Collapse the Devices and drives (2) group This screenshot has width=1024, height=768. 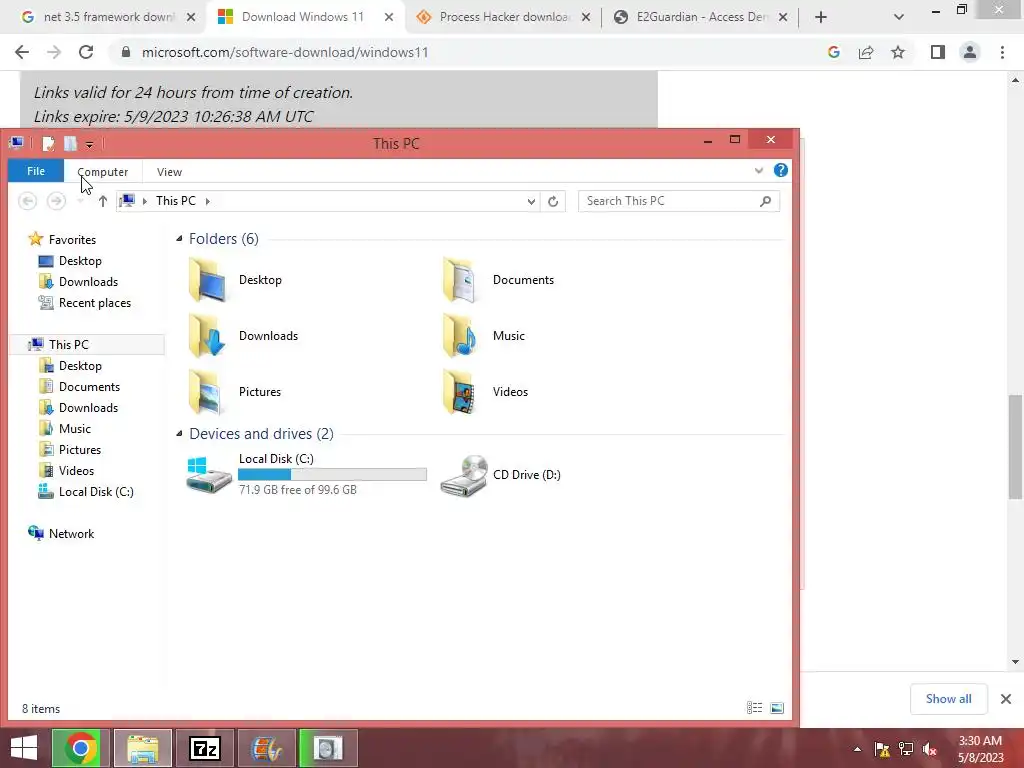coord(179,434)
